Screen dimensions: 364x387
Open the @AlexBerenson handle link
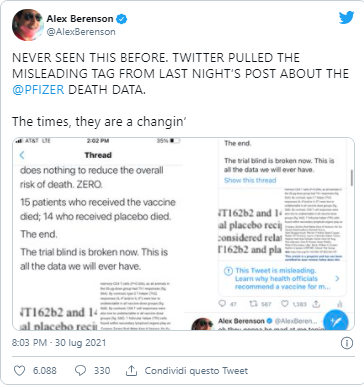click(x=81, y=32)
